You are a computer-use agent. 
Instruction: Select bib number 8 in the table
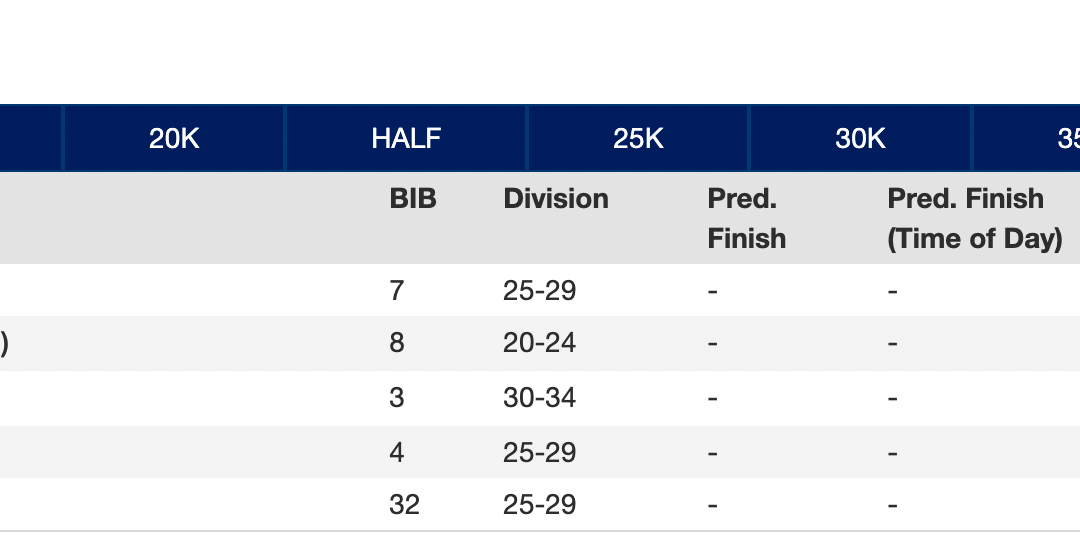397,343
